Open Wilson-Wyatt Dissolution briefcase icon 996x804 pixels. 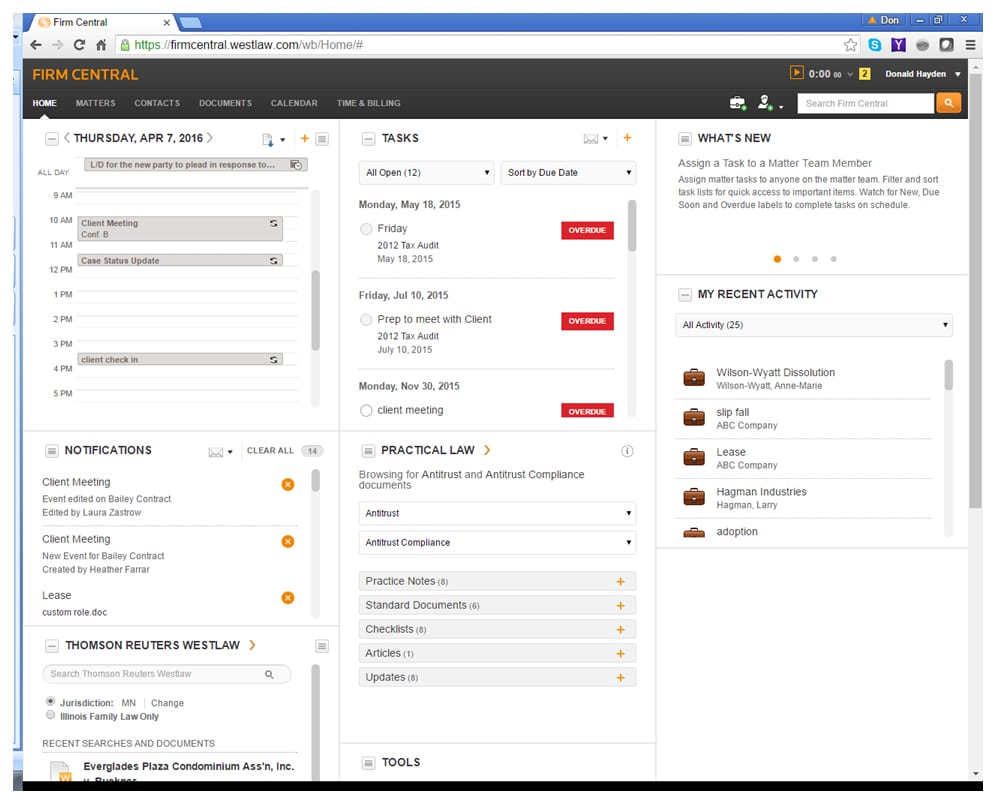pyautogui.click(x=694, y=377)
